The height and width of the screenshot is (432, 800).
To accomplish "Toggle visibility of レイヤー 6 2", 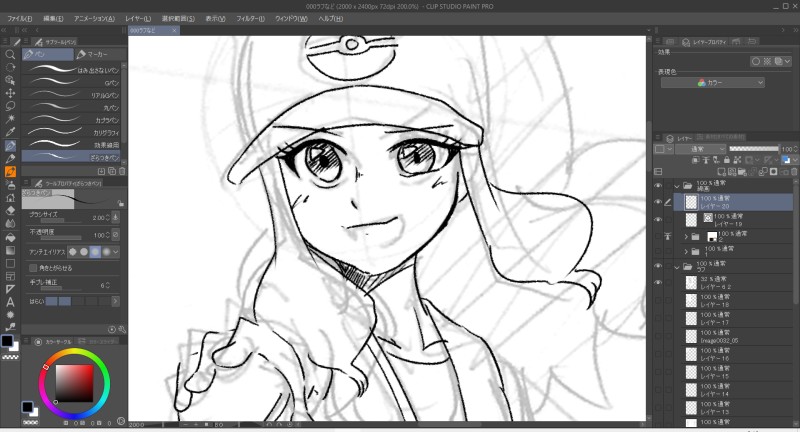I will (658, 283).
